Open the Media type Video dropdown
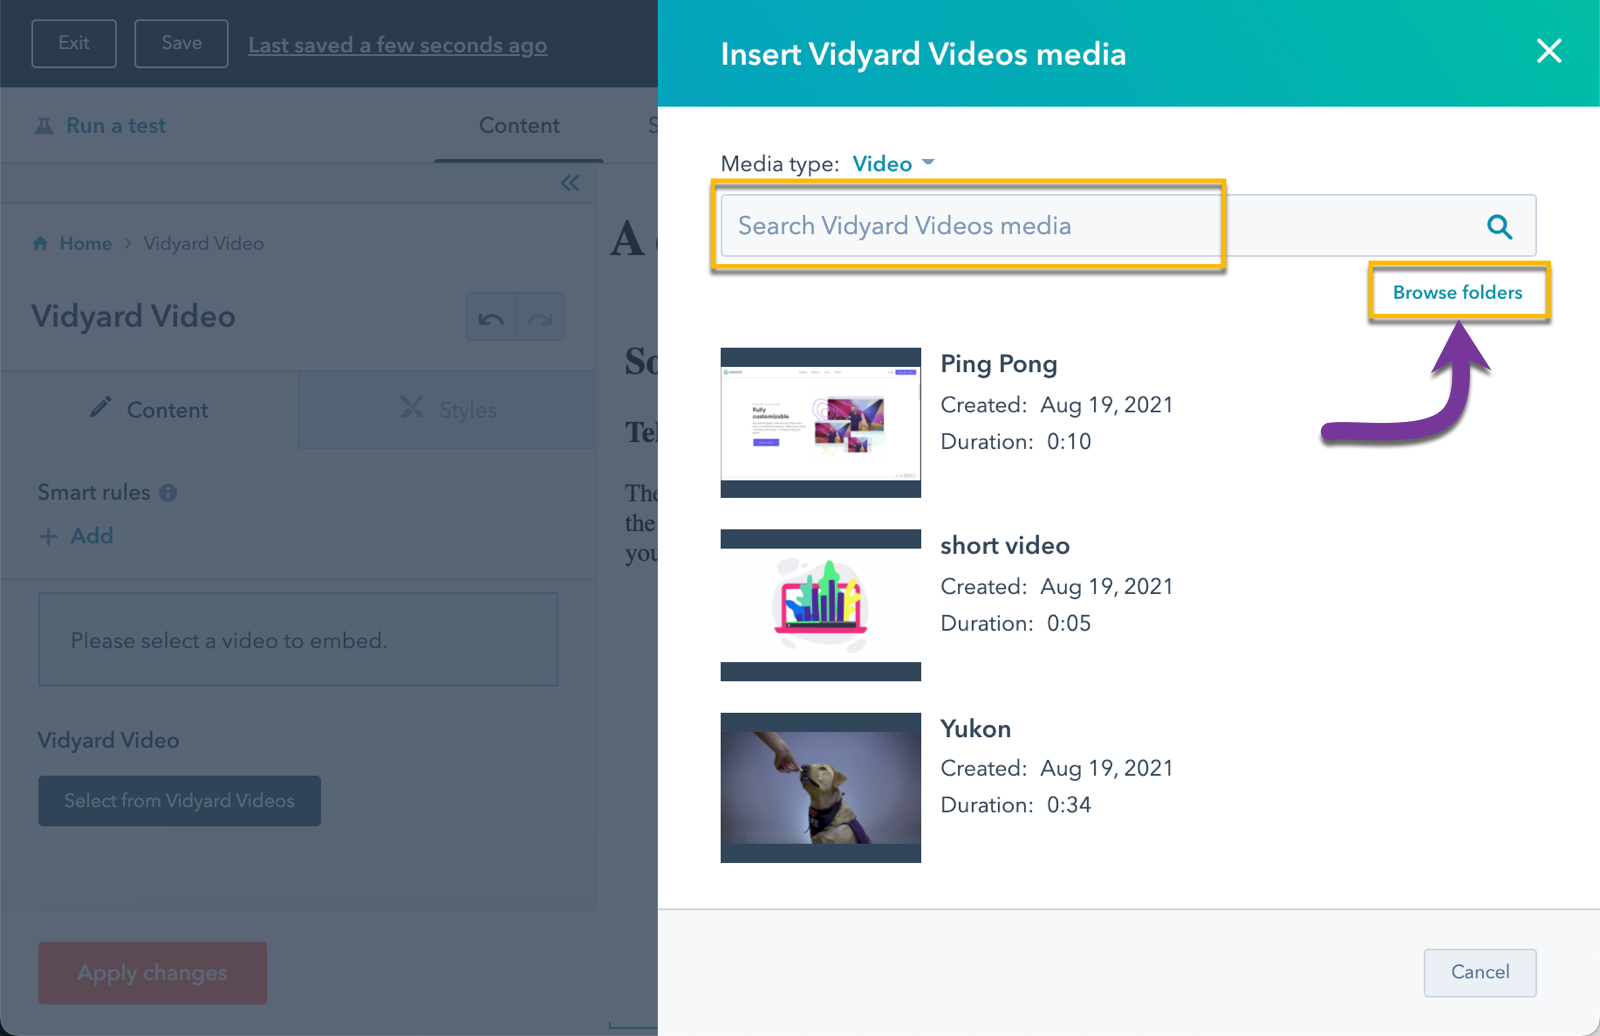 point(893,164)
